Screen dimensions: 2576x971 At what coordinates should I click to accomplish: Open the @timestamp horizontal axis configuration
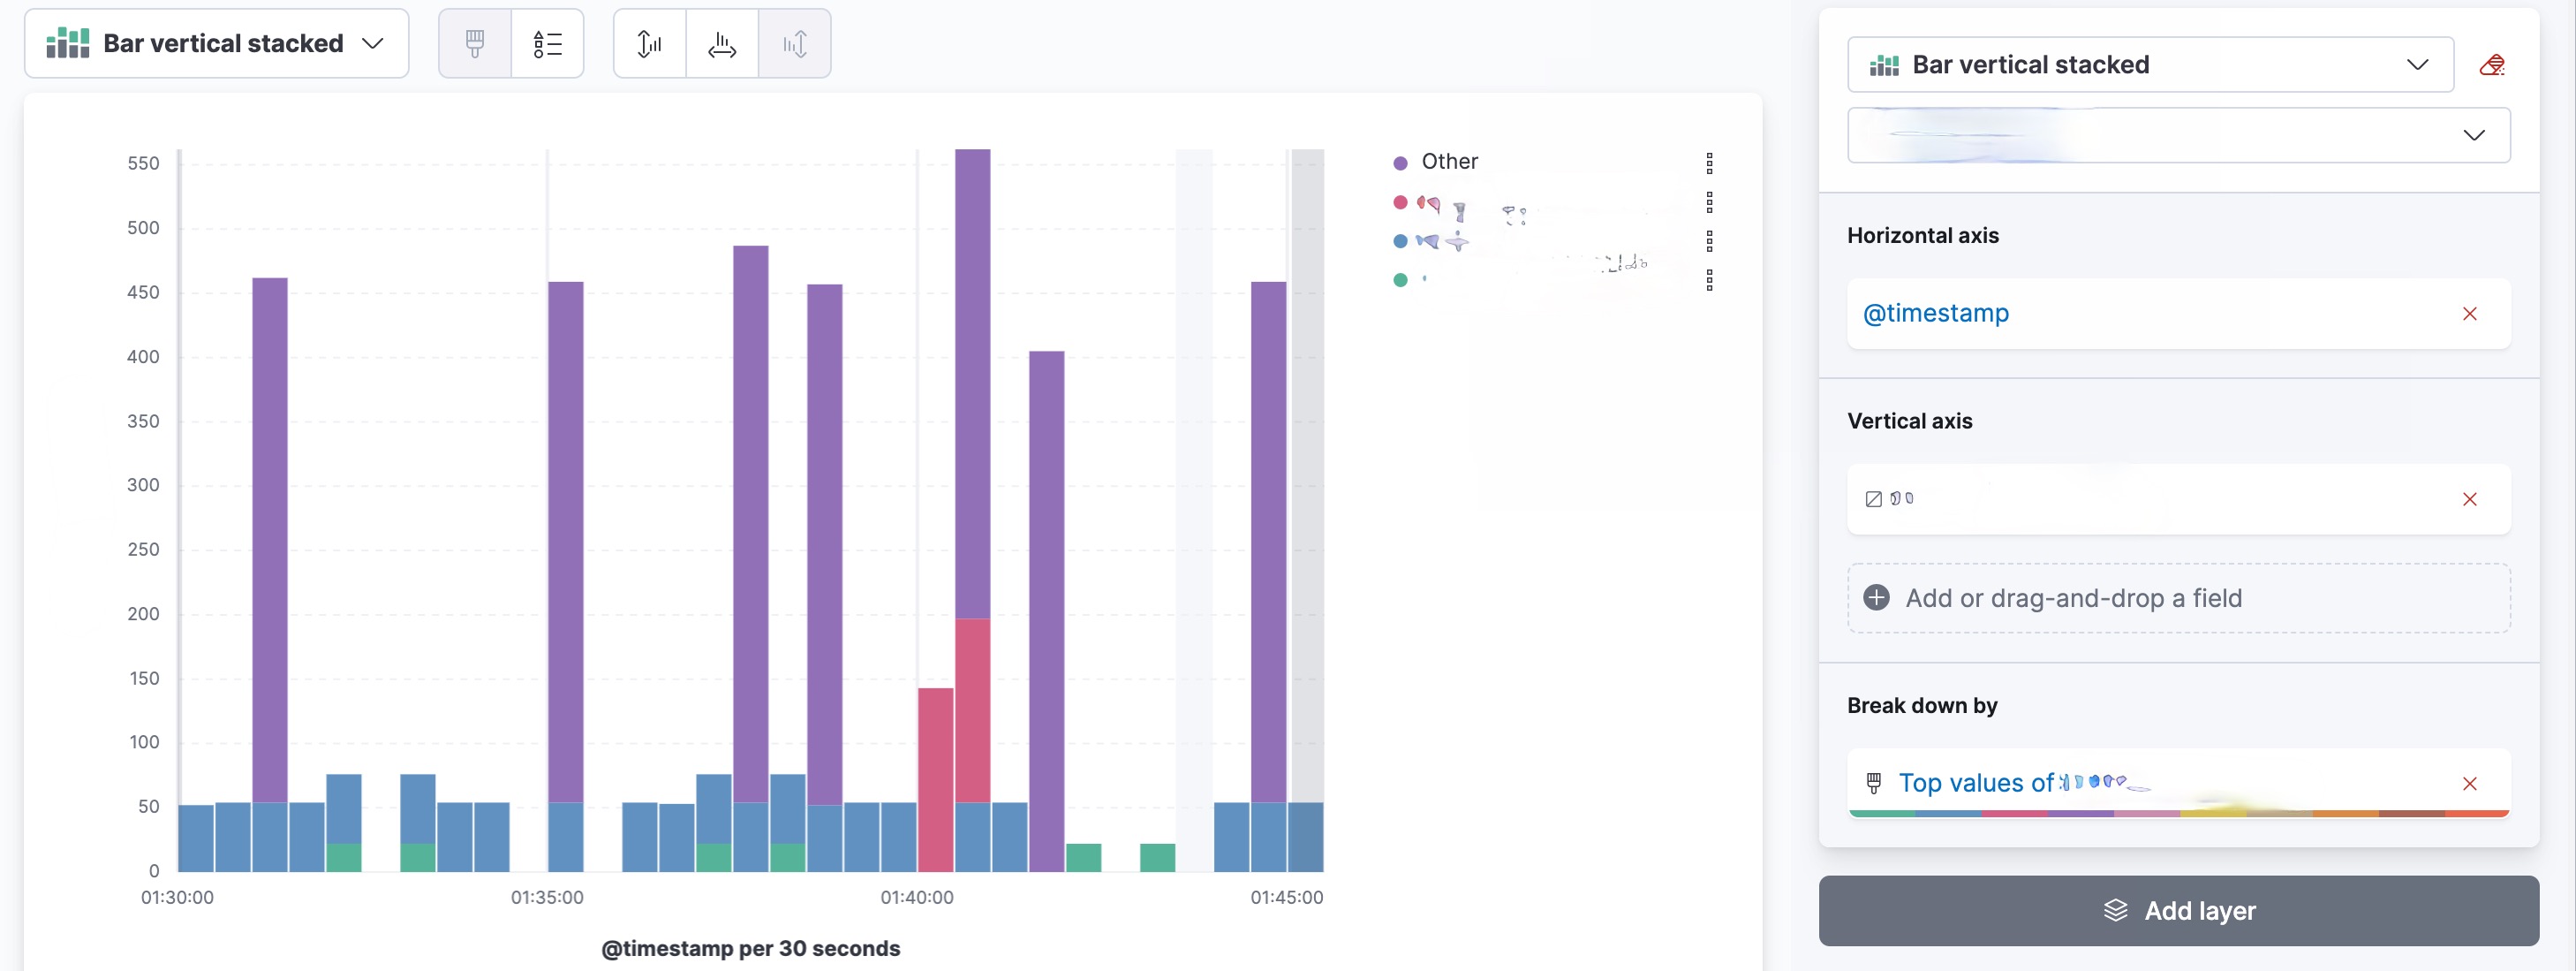tap(1935, 314)
